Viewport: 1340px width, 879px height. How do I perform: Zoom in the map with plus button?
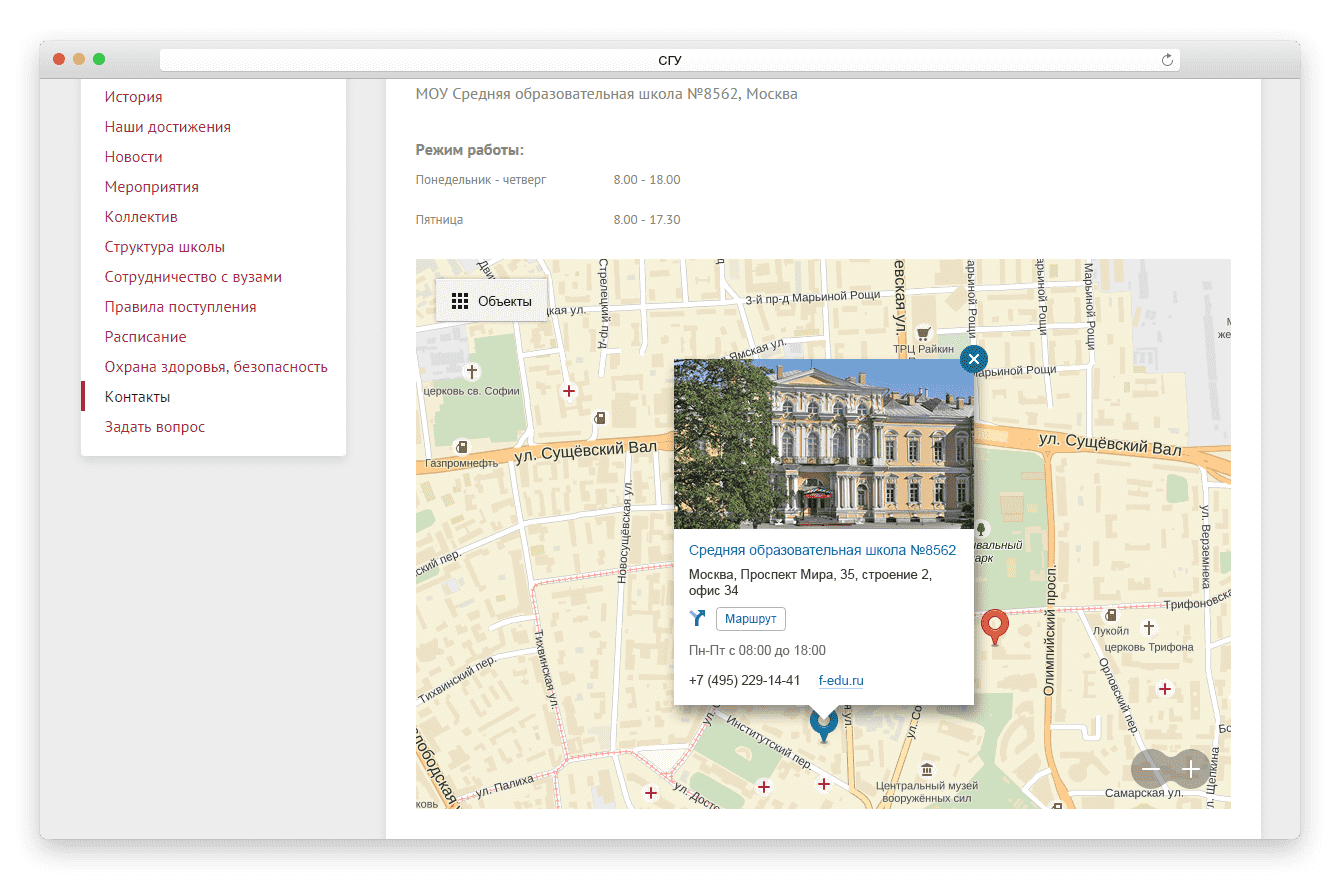coord(1191,769)
